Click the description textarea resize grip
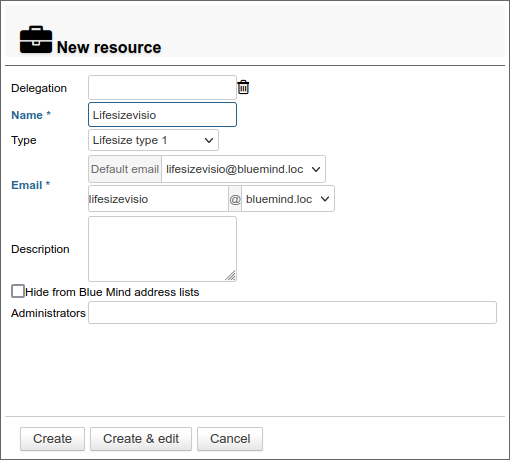 pos(230,275)
